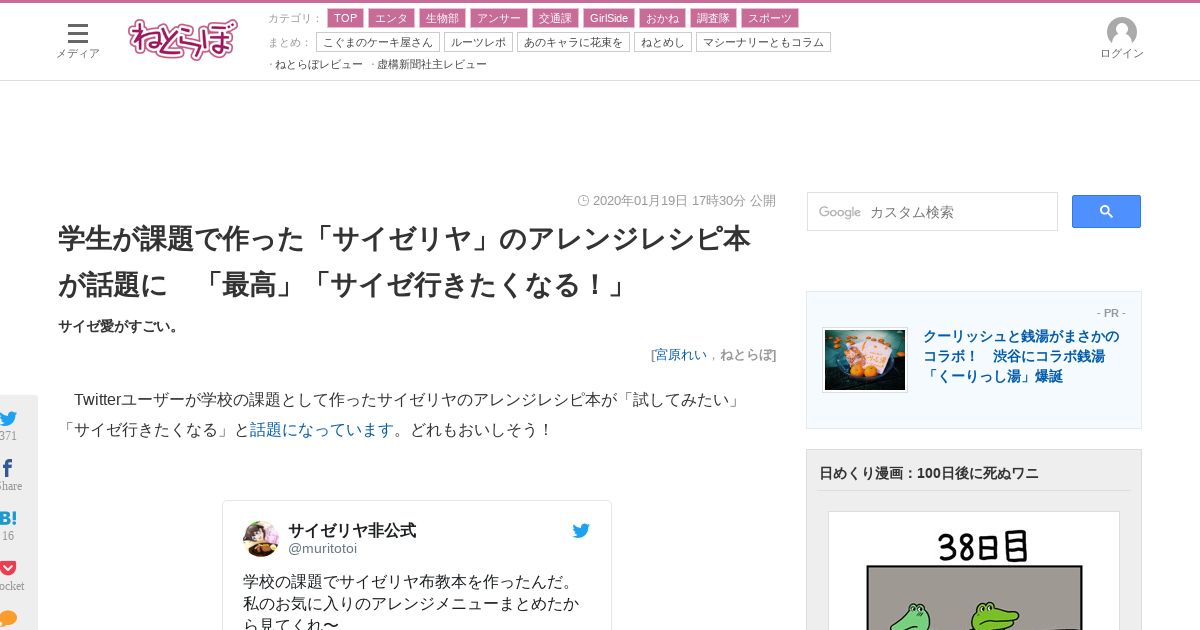Image resolution: width=1200 pixels, height=630 pixels.
Task: Click the ログイン label
Action: 1122,53
